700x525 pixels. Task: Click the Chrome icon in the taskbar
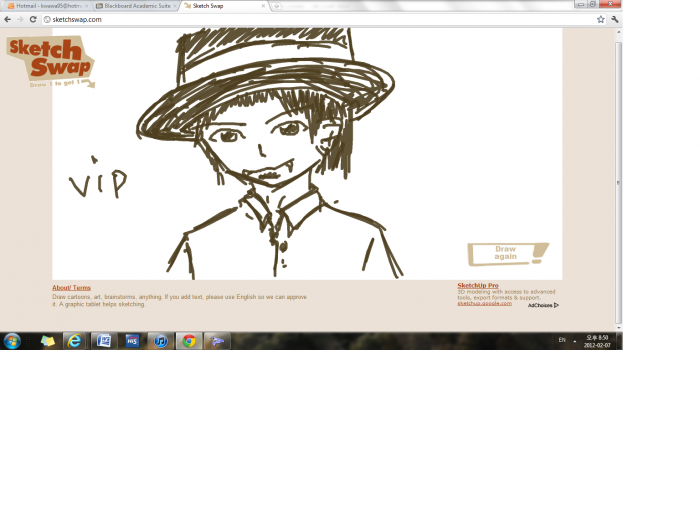click(x=188, y=341)
